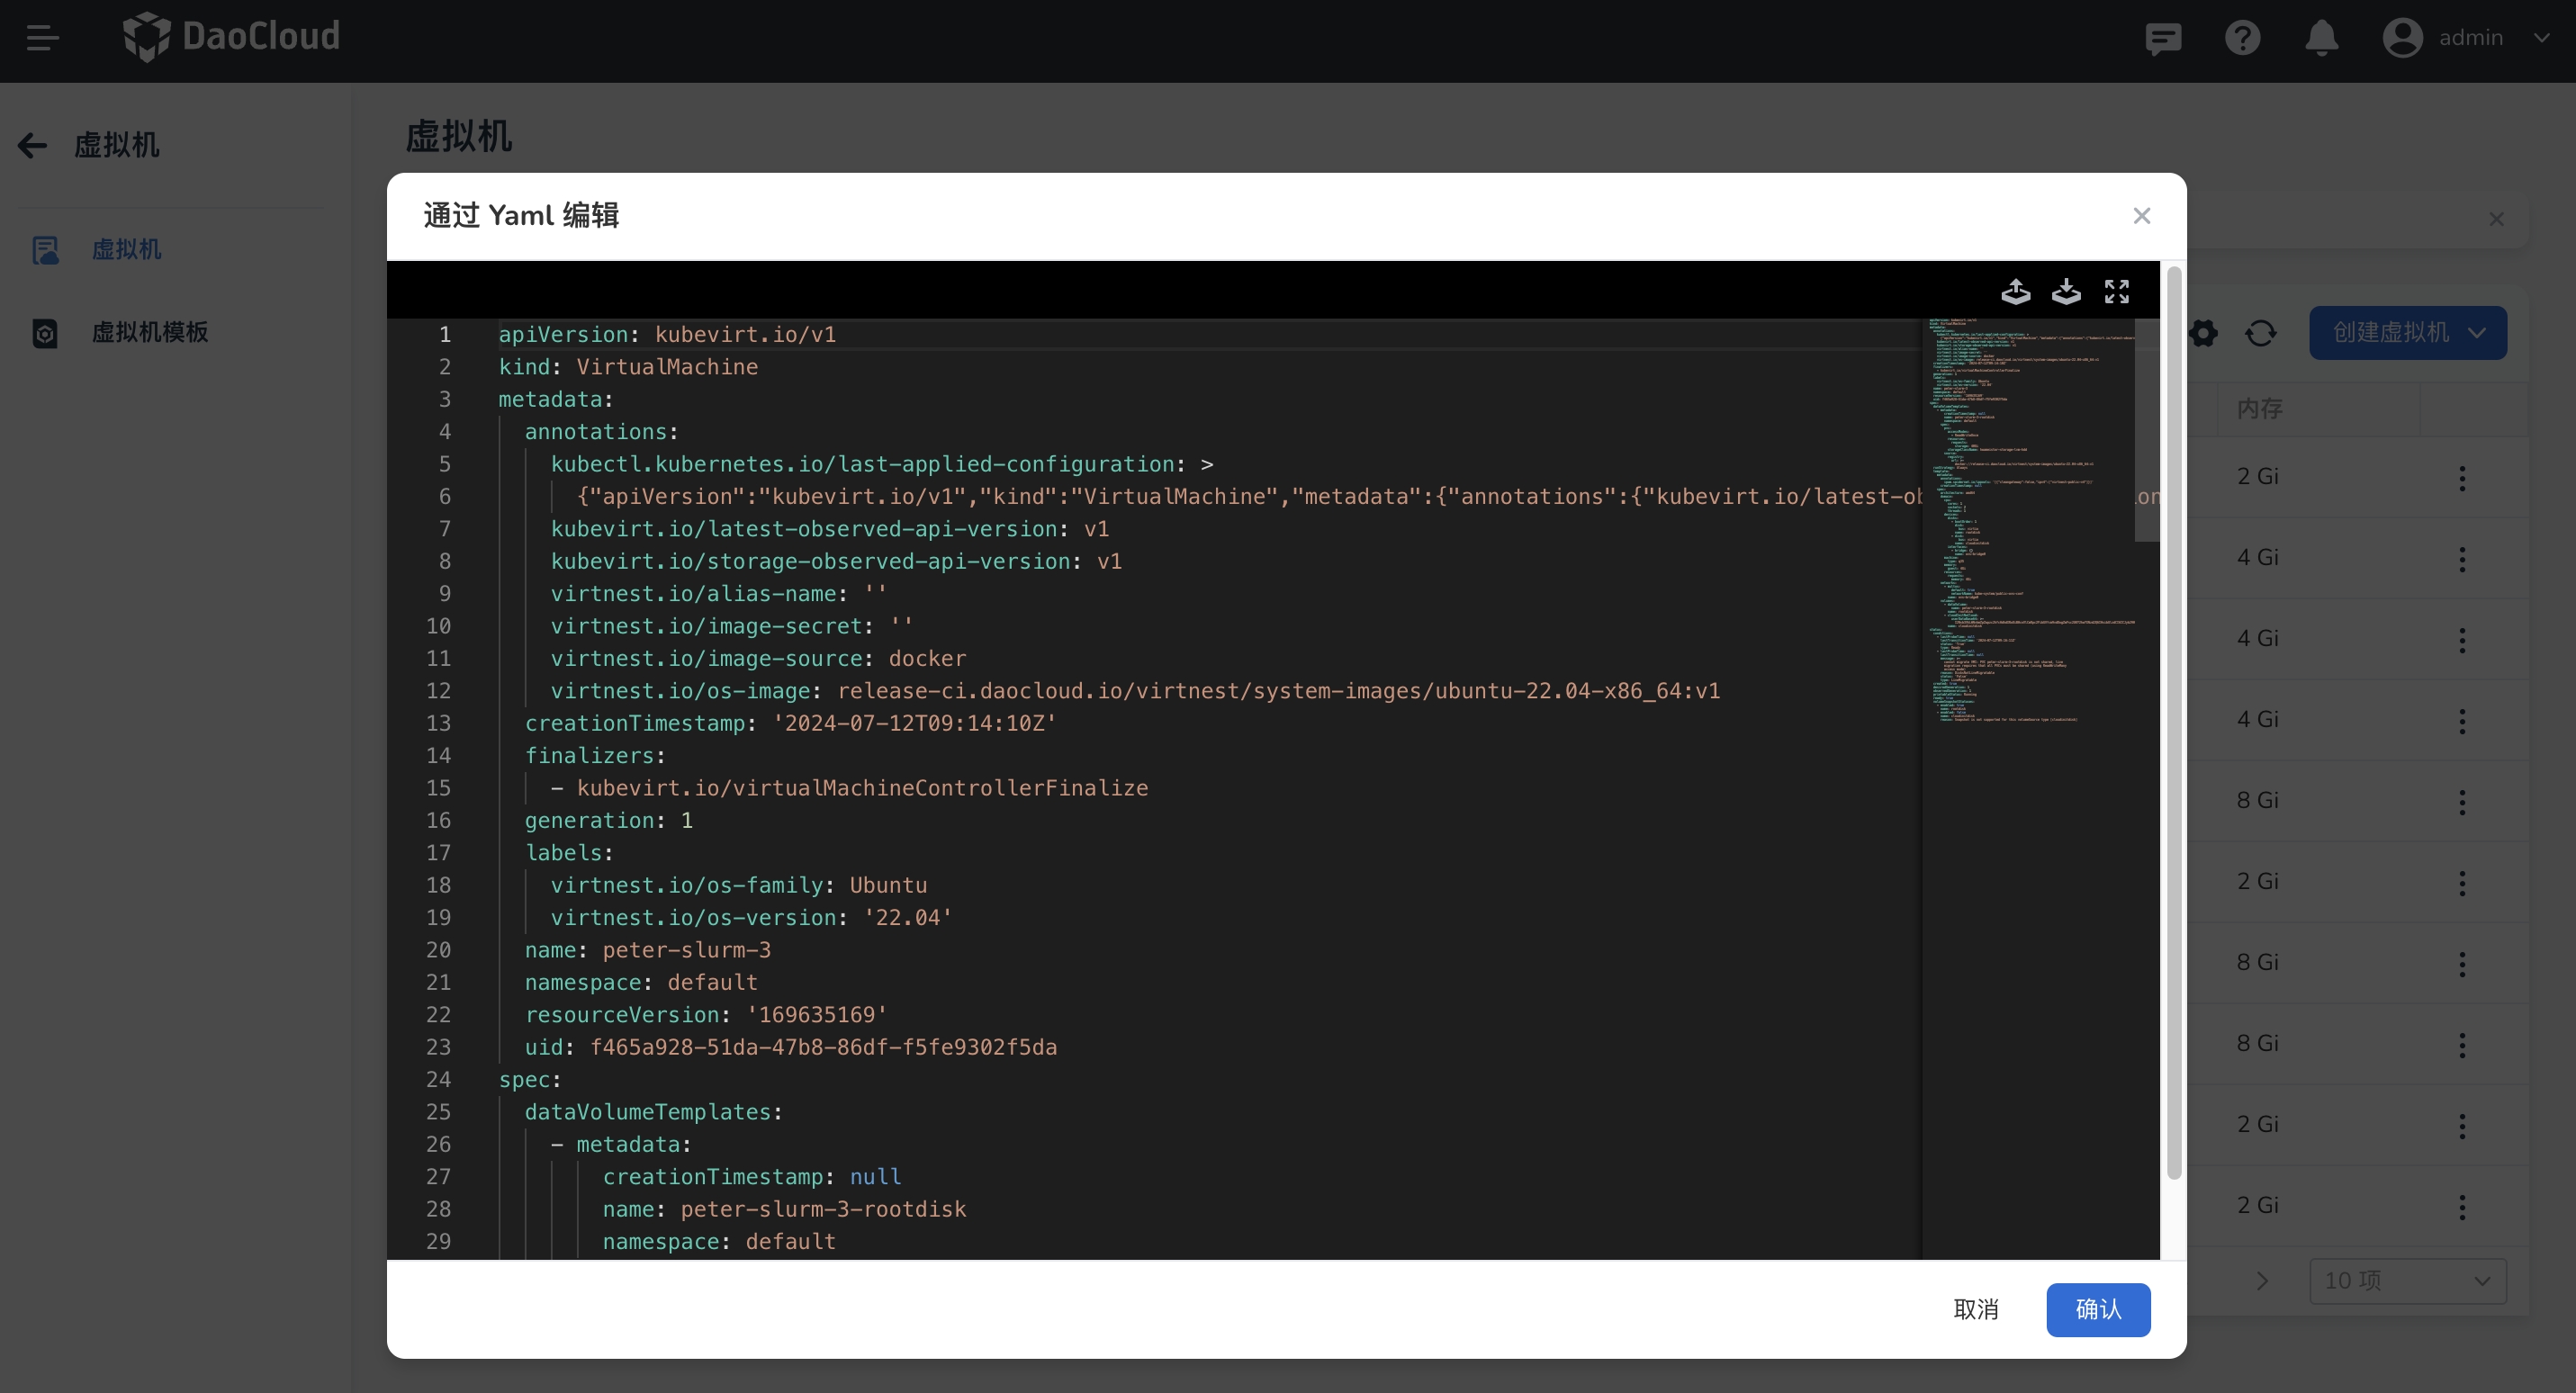Select 虚拟机 in the sidebar
2576x1393 pixels.
[126, 249]
